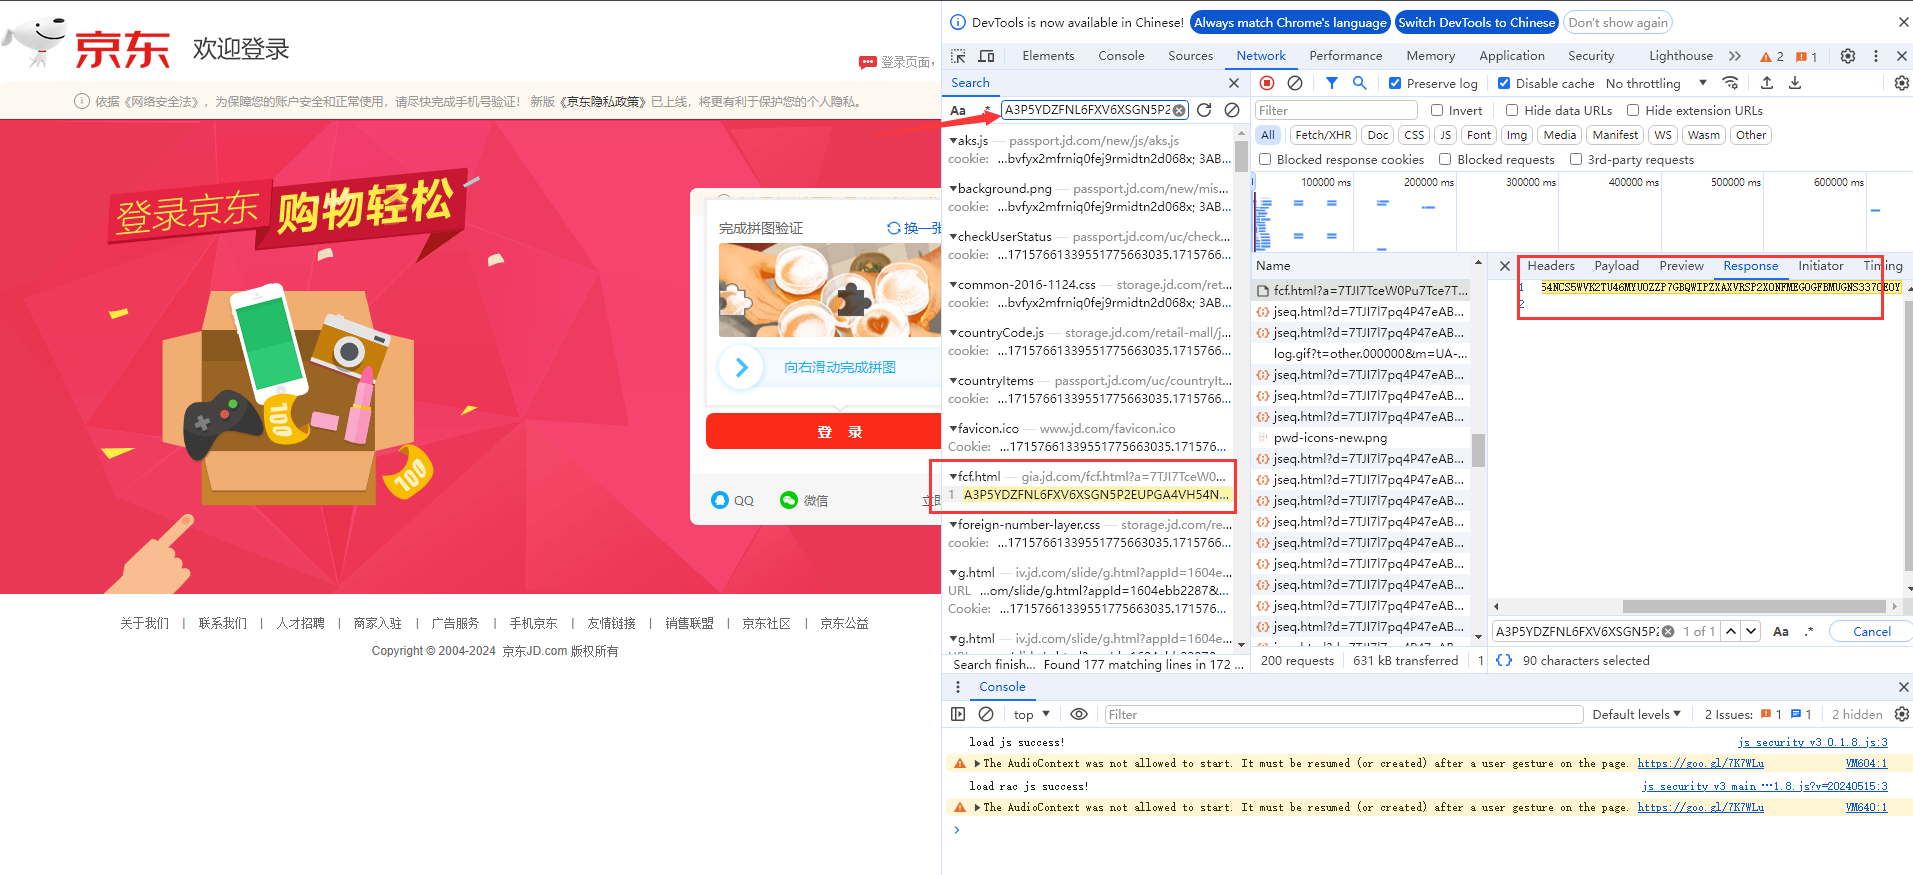This screenshot has height=875, width=1913.
Task: Enable the Invert filter checkbox
Action: (1437, 110)
